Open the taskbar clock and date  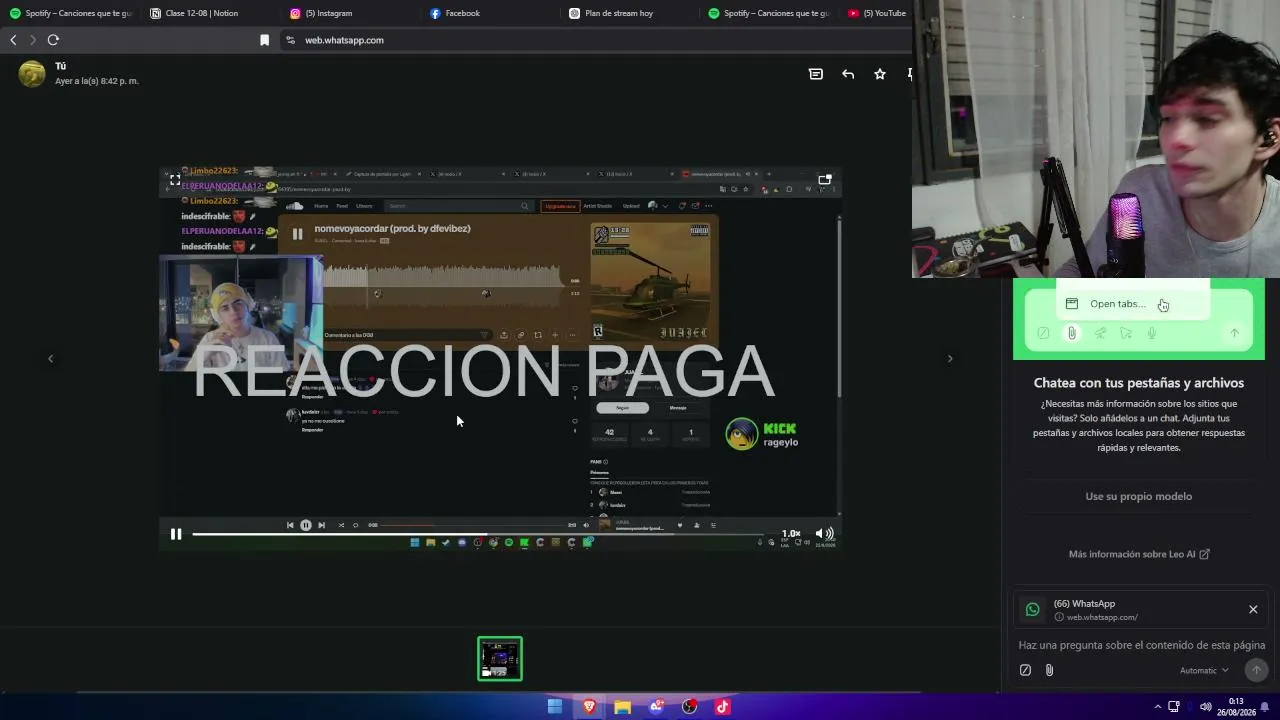[x=1236, y=707]
